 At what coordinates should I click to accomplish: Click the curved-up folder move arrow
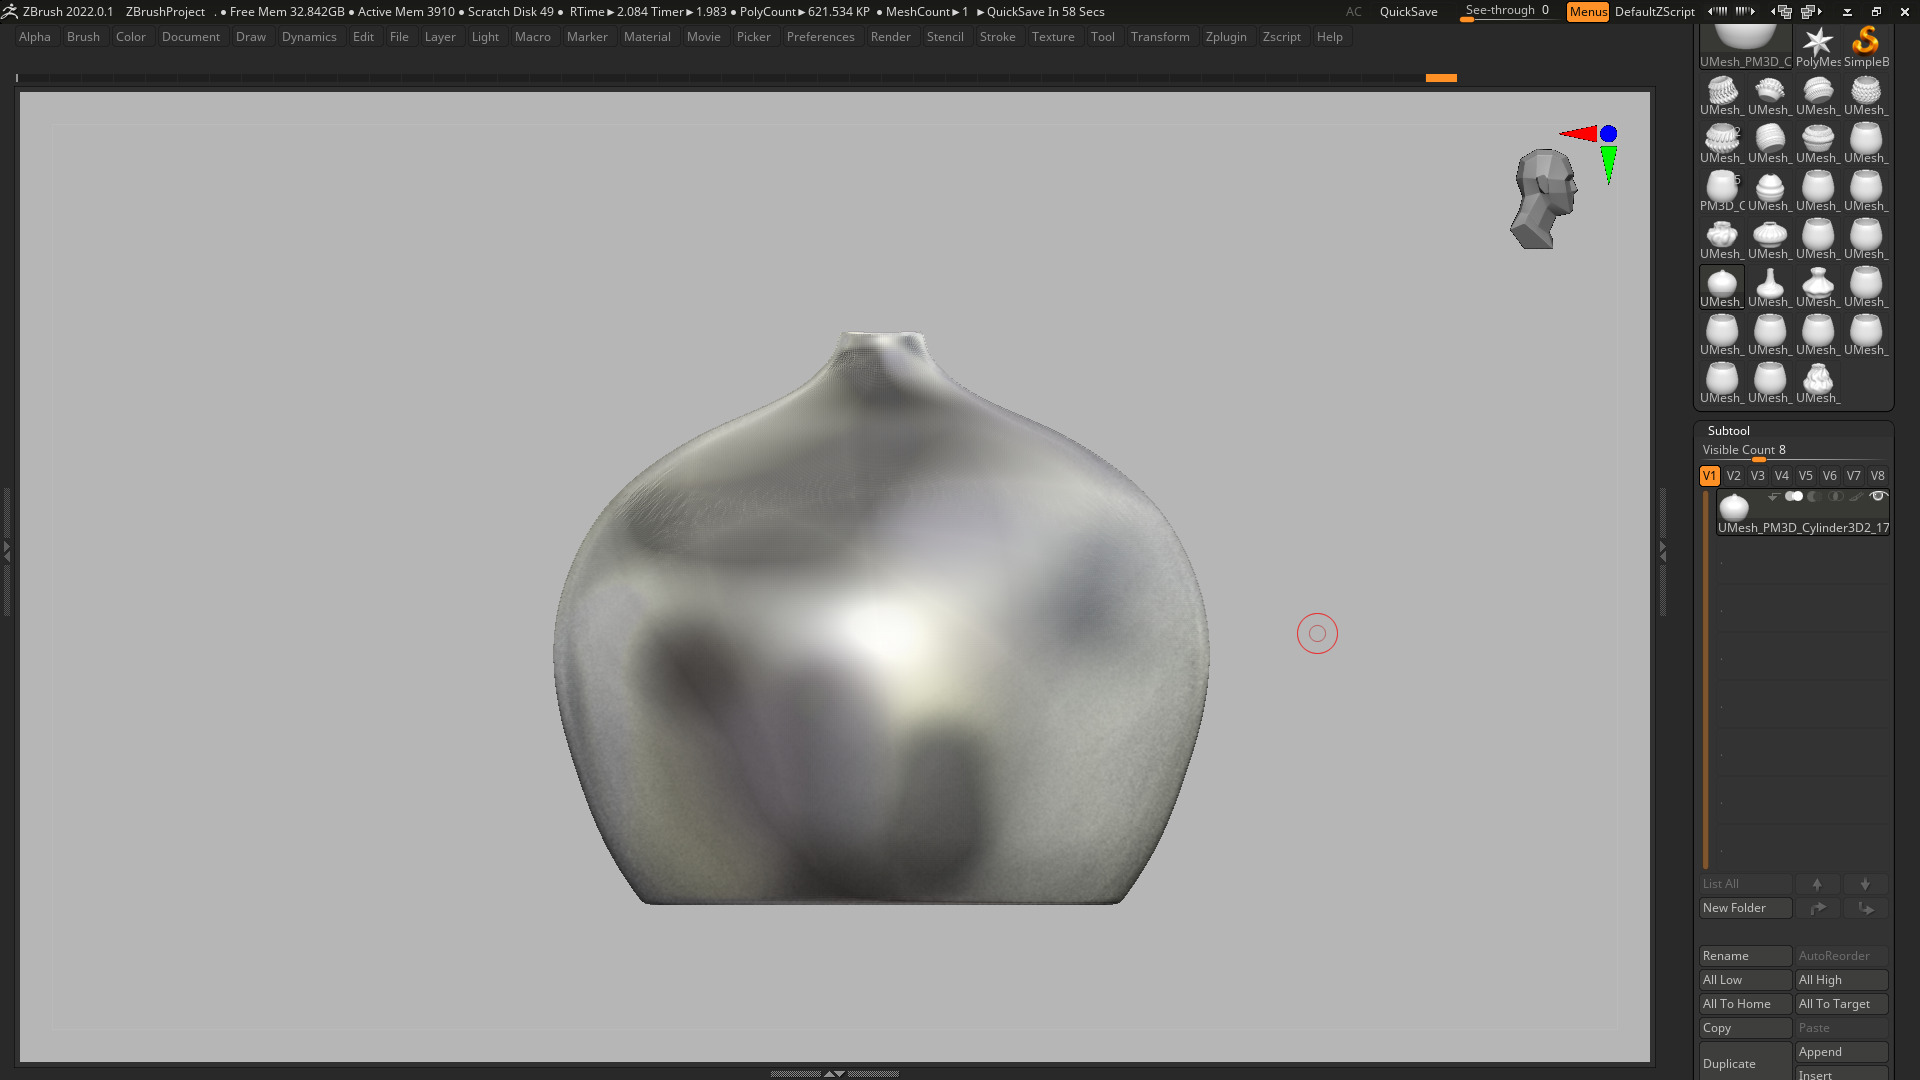click(x=1817, y=908)
